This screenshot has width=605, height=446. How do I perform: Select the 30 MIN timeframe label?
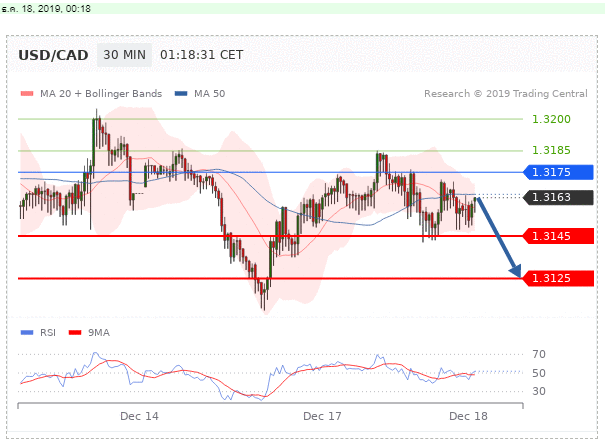[x=124, y=55]
